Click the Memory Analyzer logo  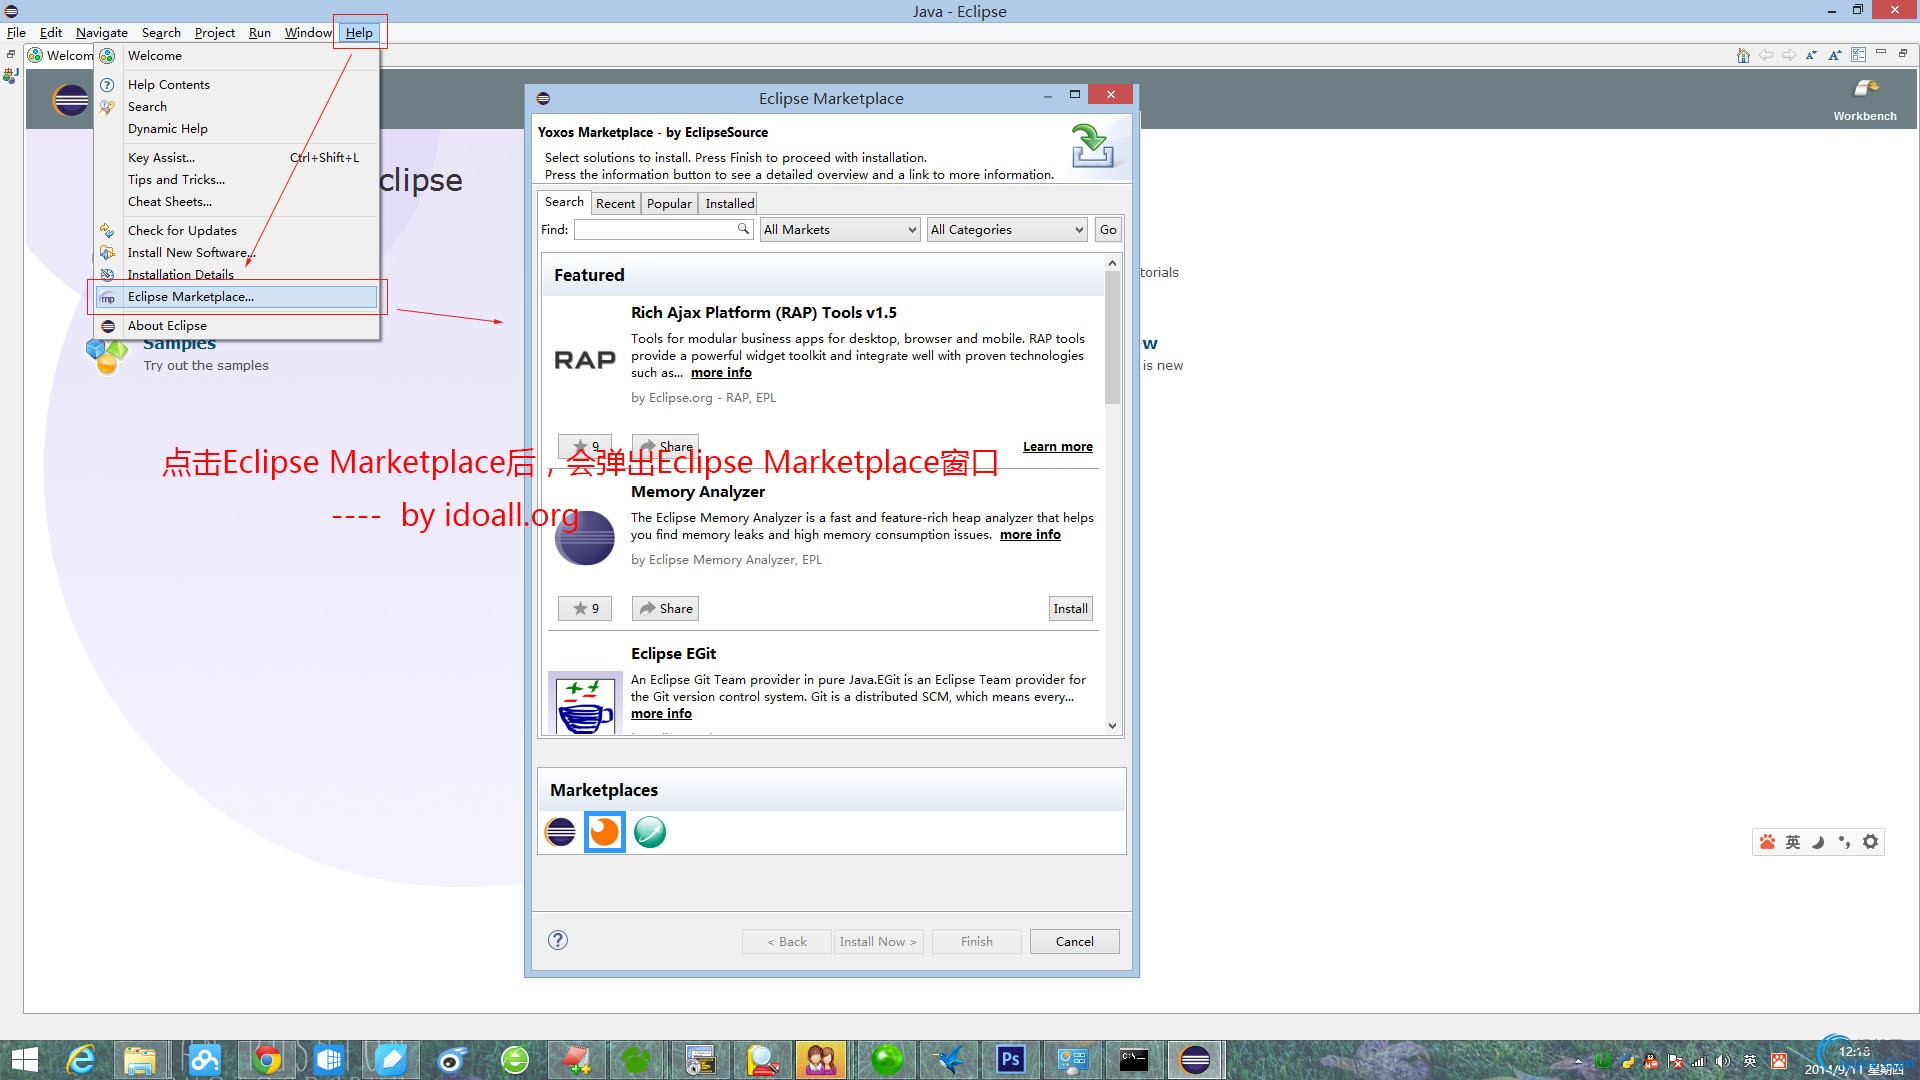click(585, 537)
